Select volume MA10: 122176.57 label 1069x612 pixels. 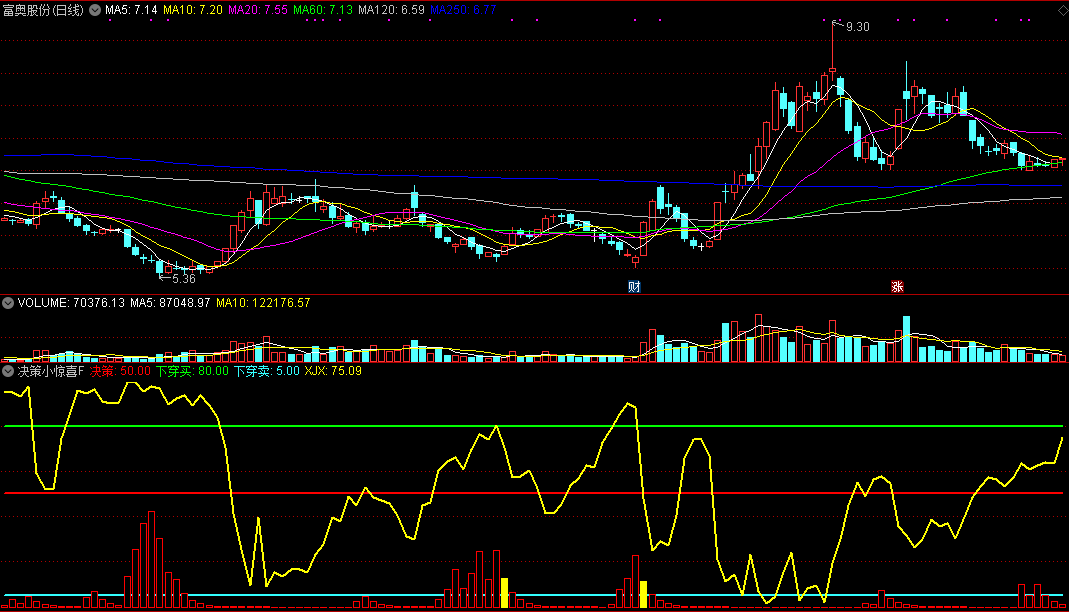click(x=263, y=303)
